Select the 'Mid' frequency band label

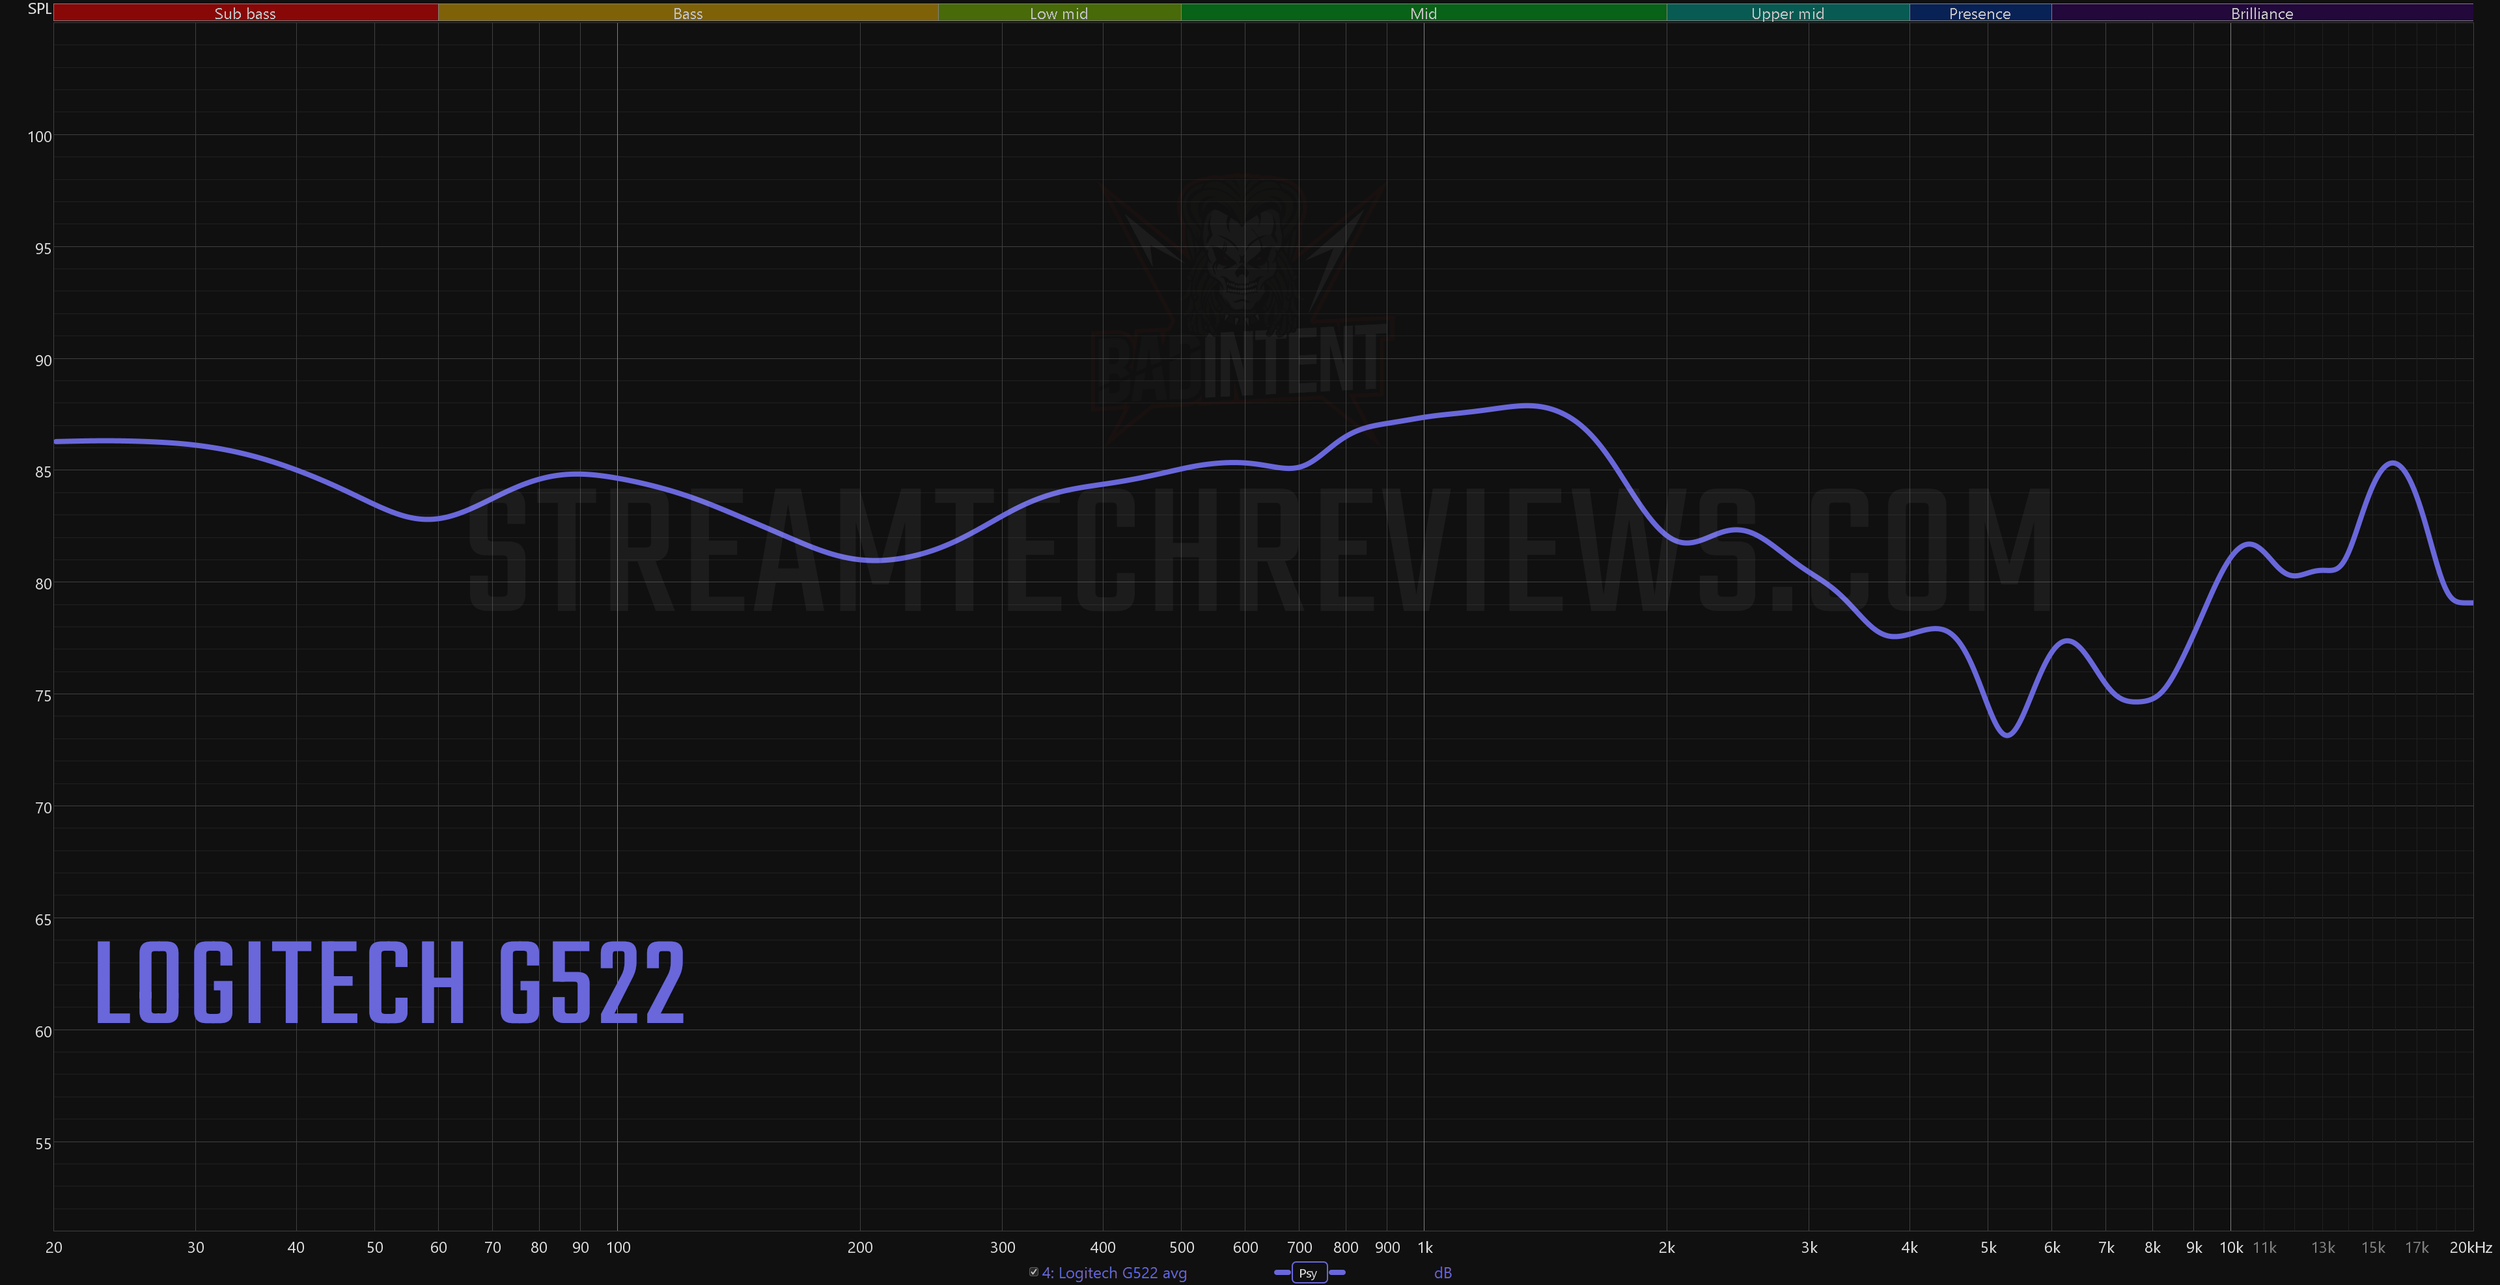click(1423, 13)
